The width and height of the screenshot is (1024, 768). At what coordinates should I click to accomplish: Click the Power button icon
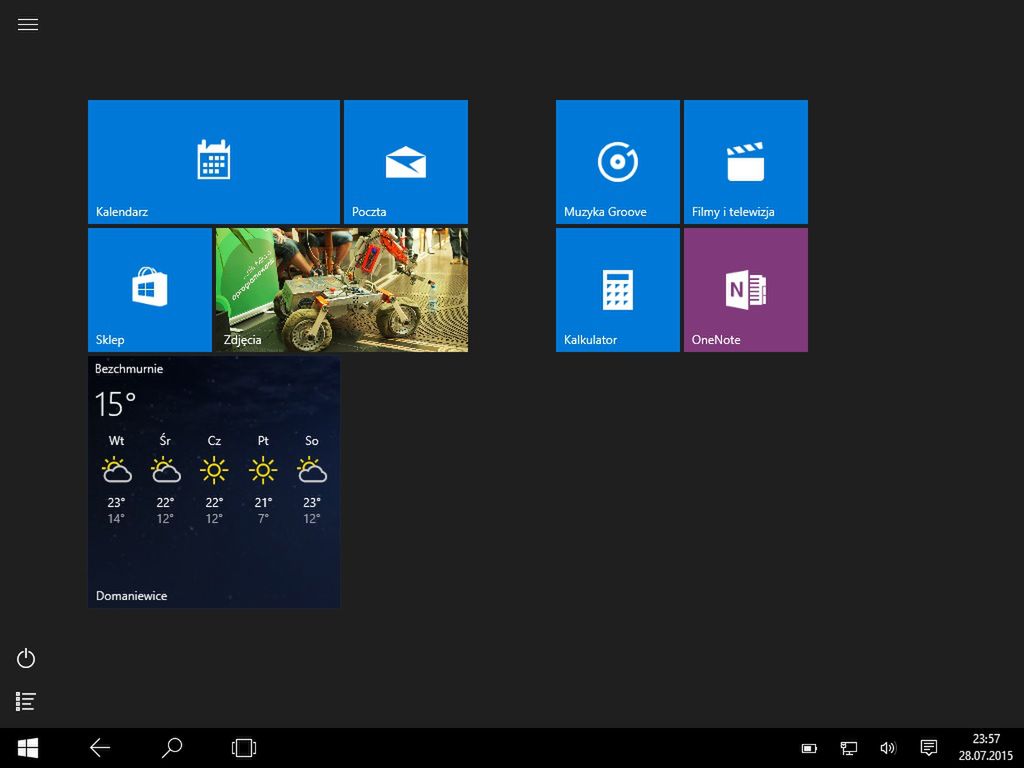pos(27,658)
